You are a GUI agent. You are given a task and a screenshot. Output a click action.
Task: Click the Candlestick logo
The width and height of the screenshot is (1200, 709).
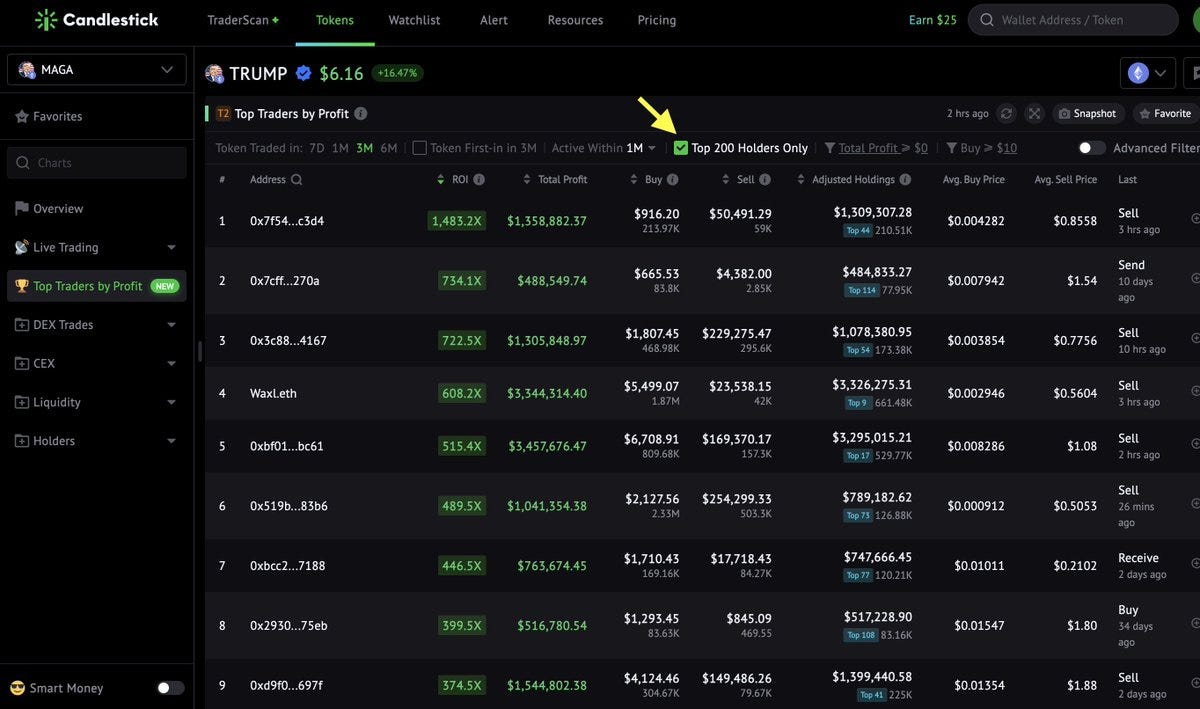pyautogui.click(x=96, y=20)
